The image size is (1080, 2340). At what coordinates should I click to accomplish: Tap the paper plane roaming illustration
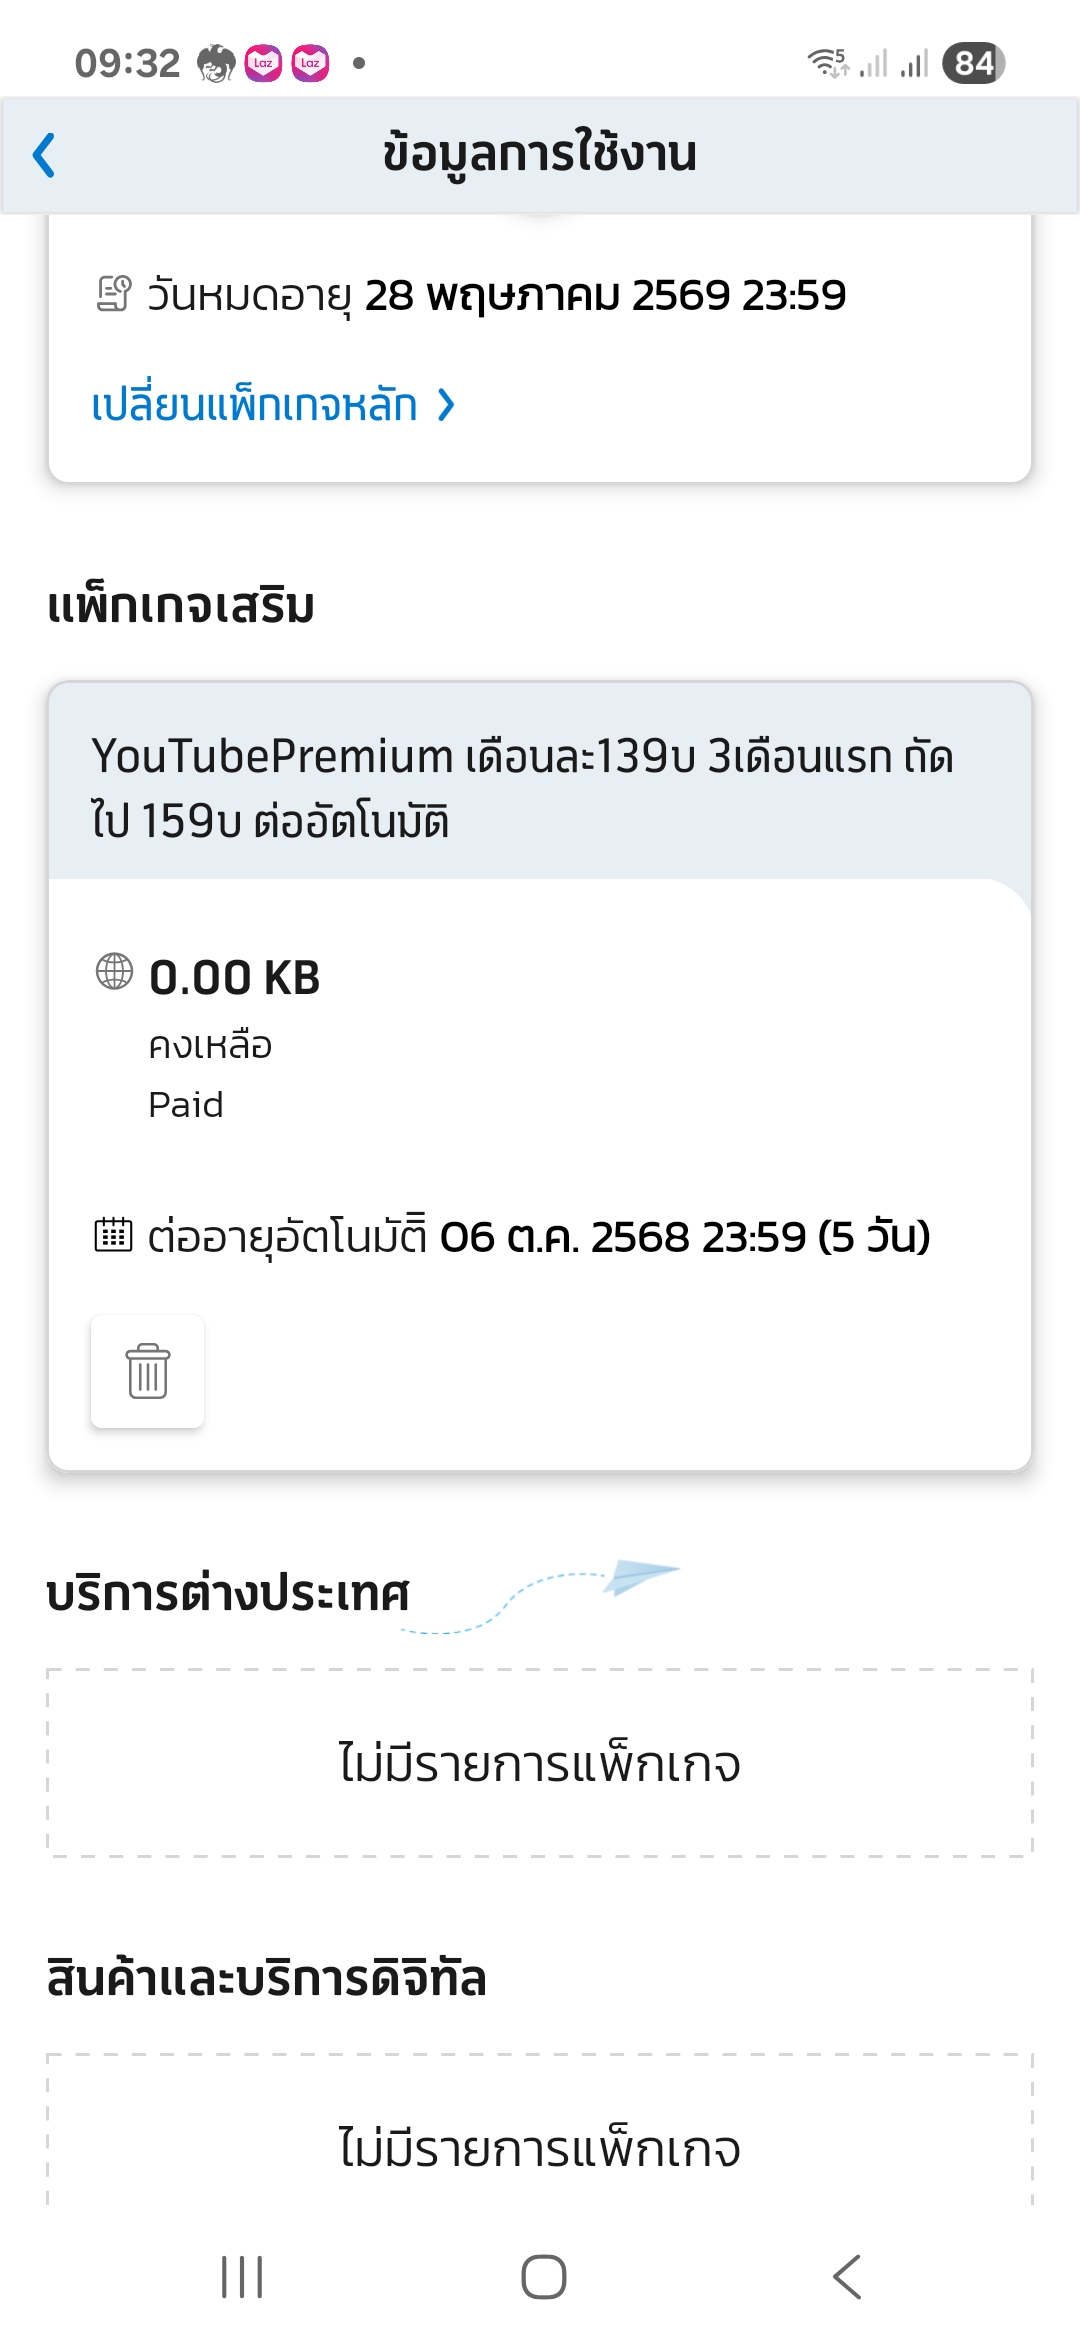[640, 1577]
